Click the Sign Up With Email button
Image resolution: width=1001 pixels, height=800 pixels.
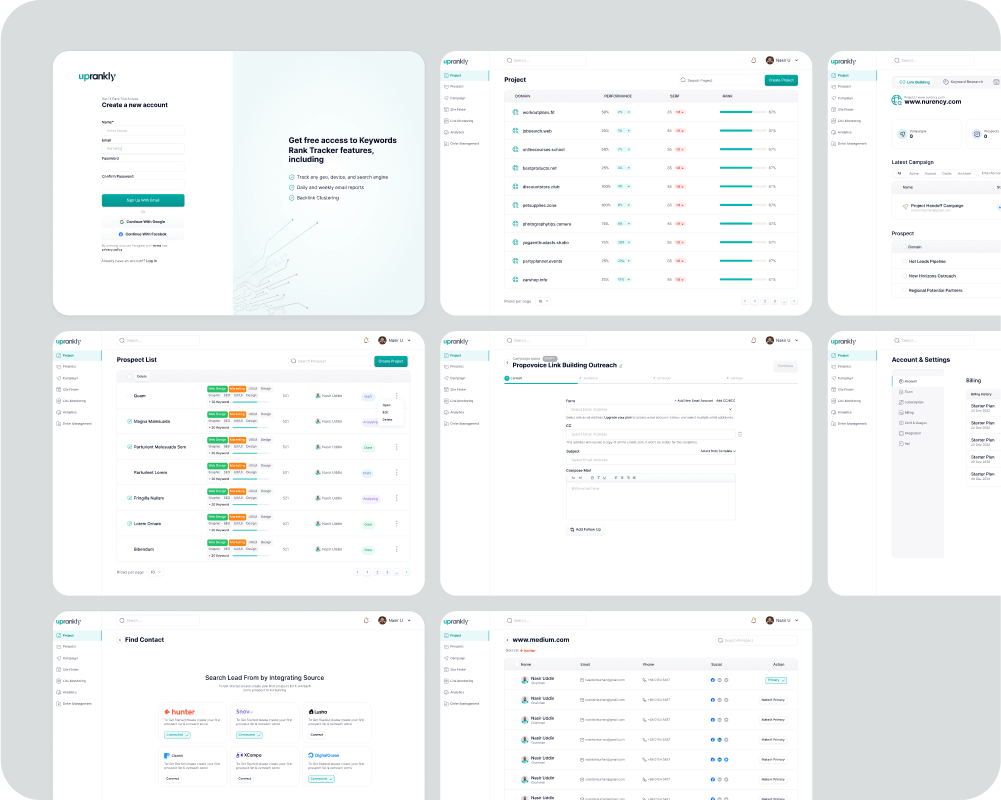coord(143,200)
